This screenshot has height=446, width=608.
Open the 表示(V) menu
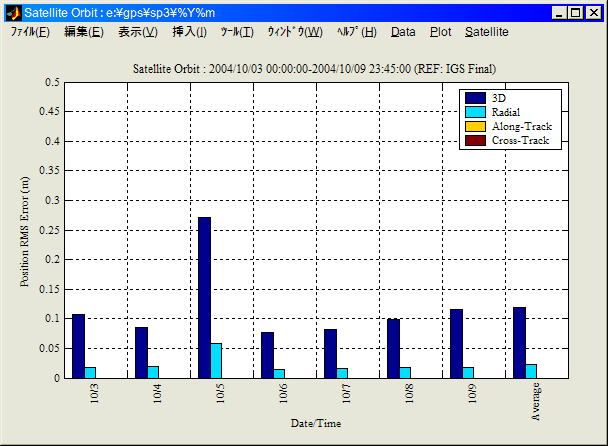(x=137, y=32)
